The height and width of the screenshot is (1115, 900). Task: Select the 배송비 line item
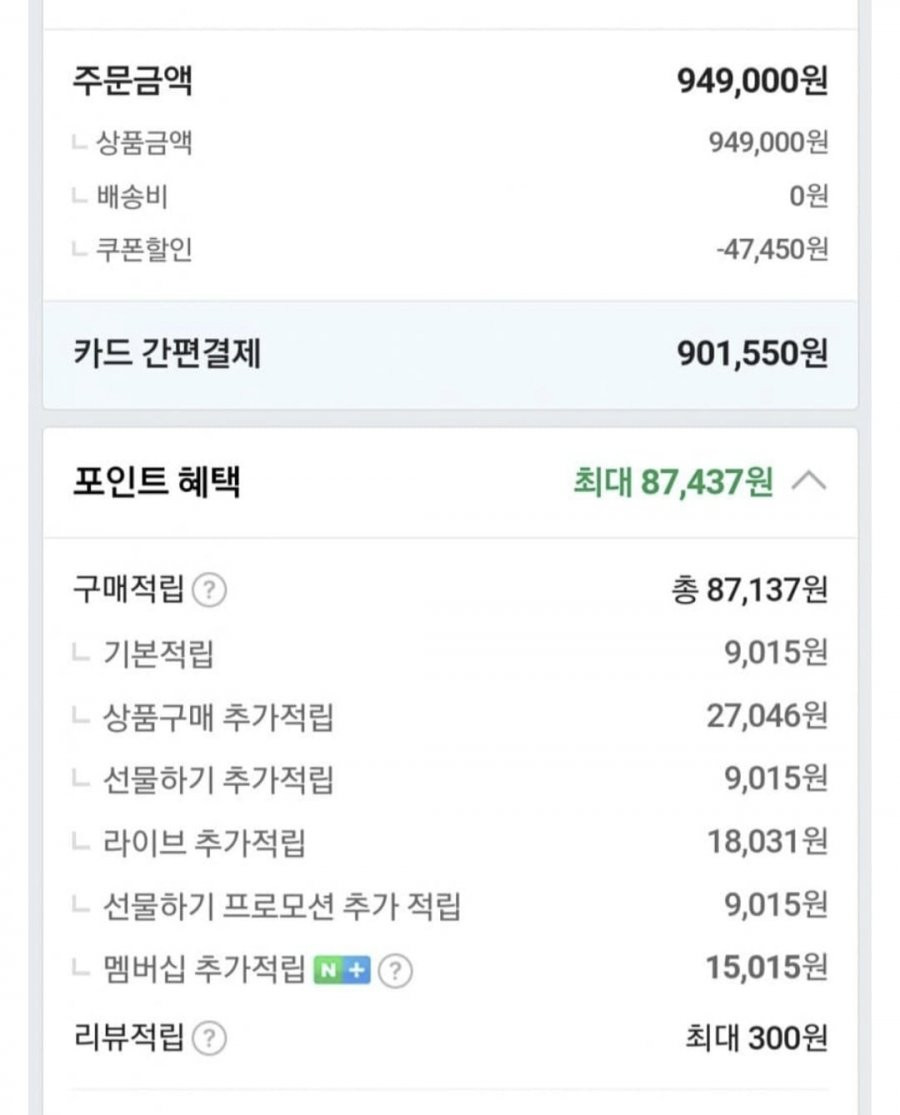point(450,196)
